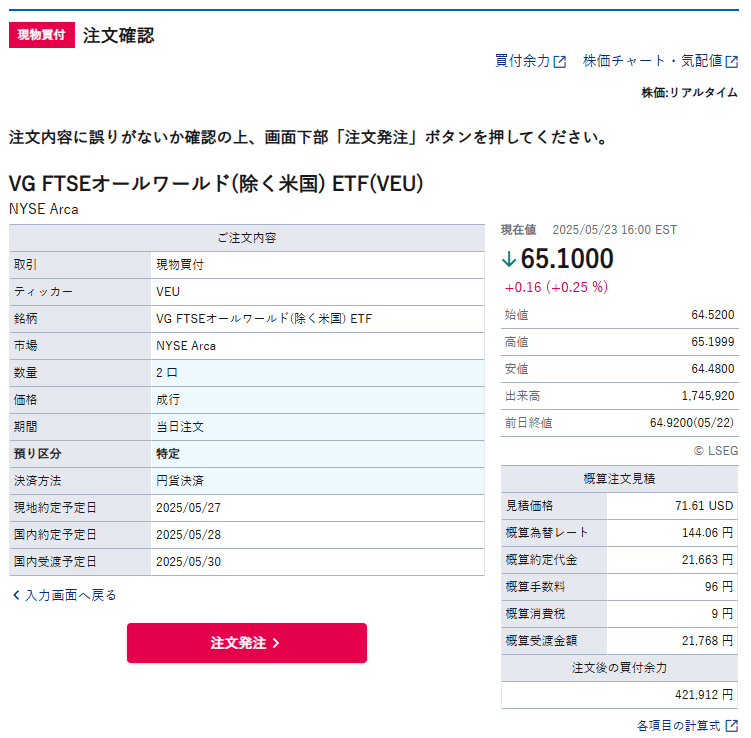Click estimated settlement amount 21,768 円

coord(707,641)
